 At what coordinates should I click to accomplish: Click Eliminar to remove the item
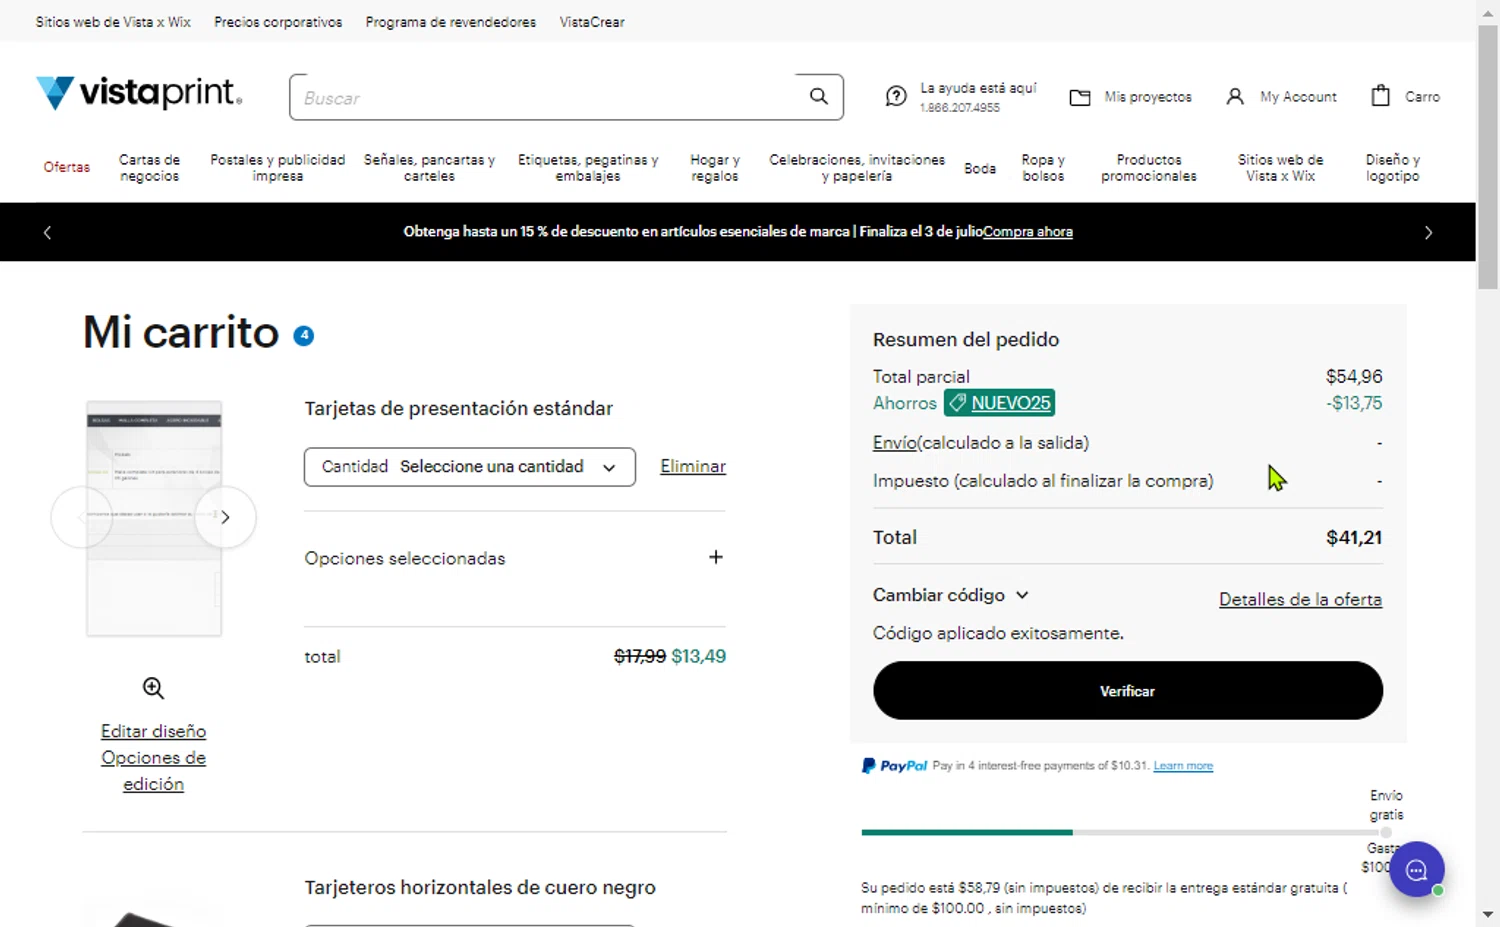(x=693, y=466)
